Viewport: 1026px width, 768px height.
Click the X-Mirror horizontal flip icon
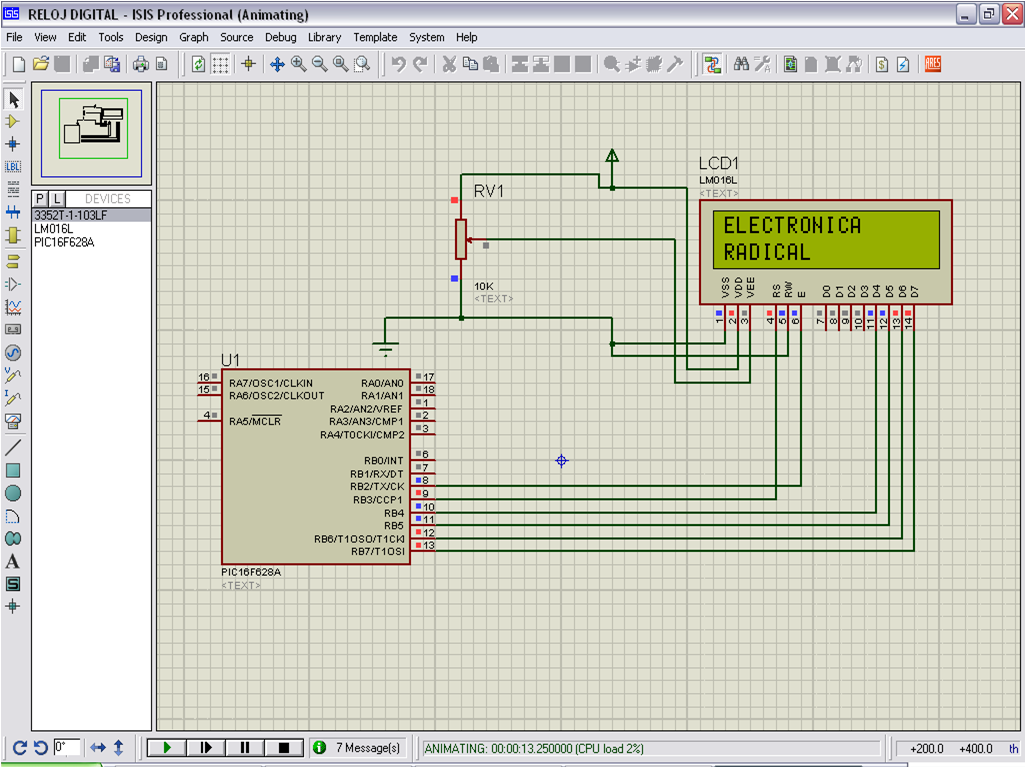[x=98, y=747]
